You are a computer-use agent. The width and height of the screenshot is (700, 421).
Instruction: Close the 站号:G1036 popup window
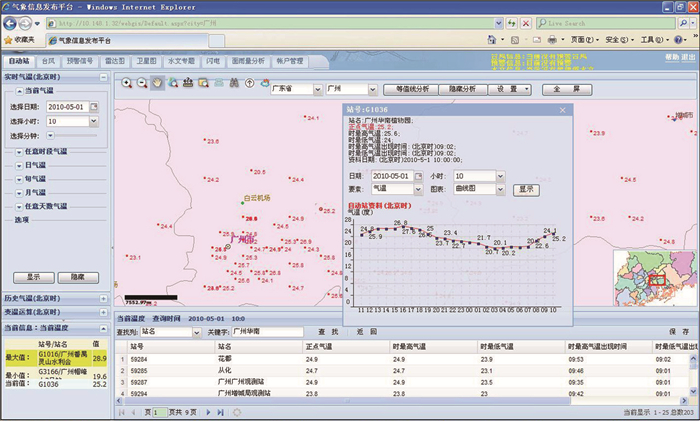click(x=562, y=110)
